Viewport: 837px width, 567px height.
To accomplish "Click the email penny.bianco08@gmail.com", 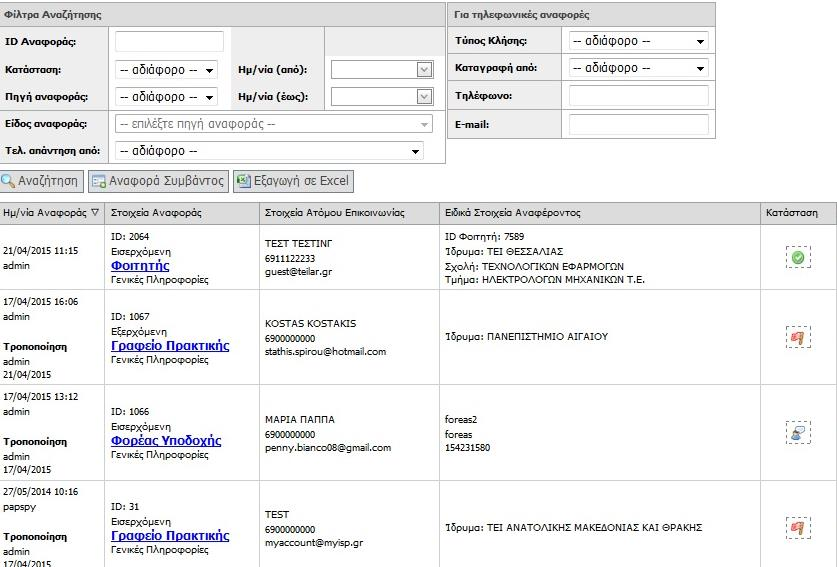I will (328, 448).
